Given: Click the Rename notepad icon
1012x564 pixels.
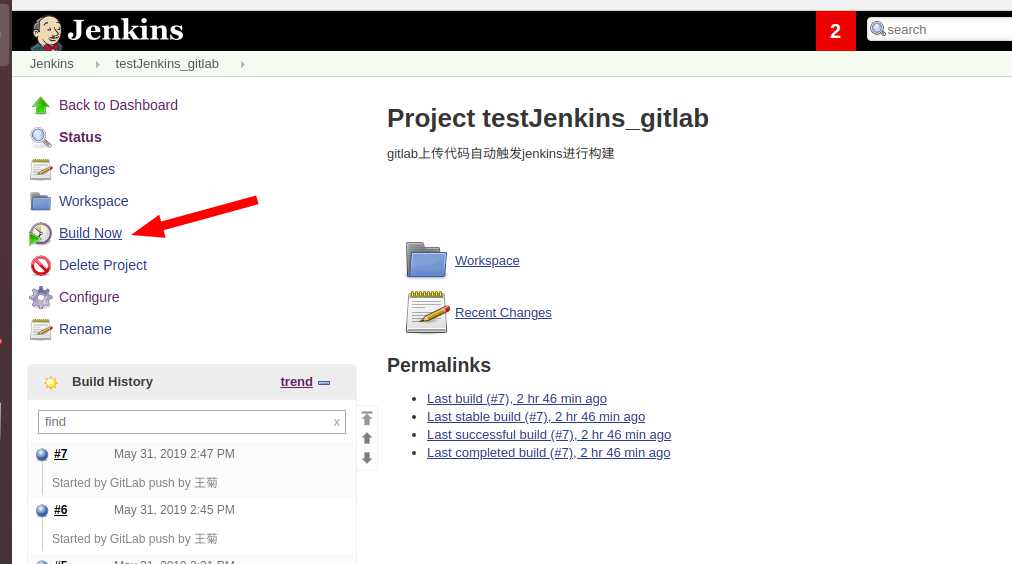Looking at the screenshot, I should pyautogui.click(x=41, y=329).
